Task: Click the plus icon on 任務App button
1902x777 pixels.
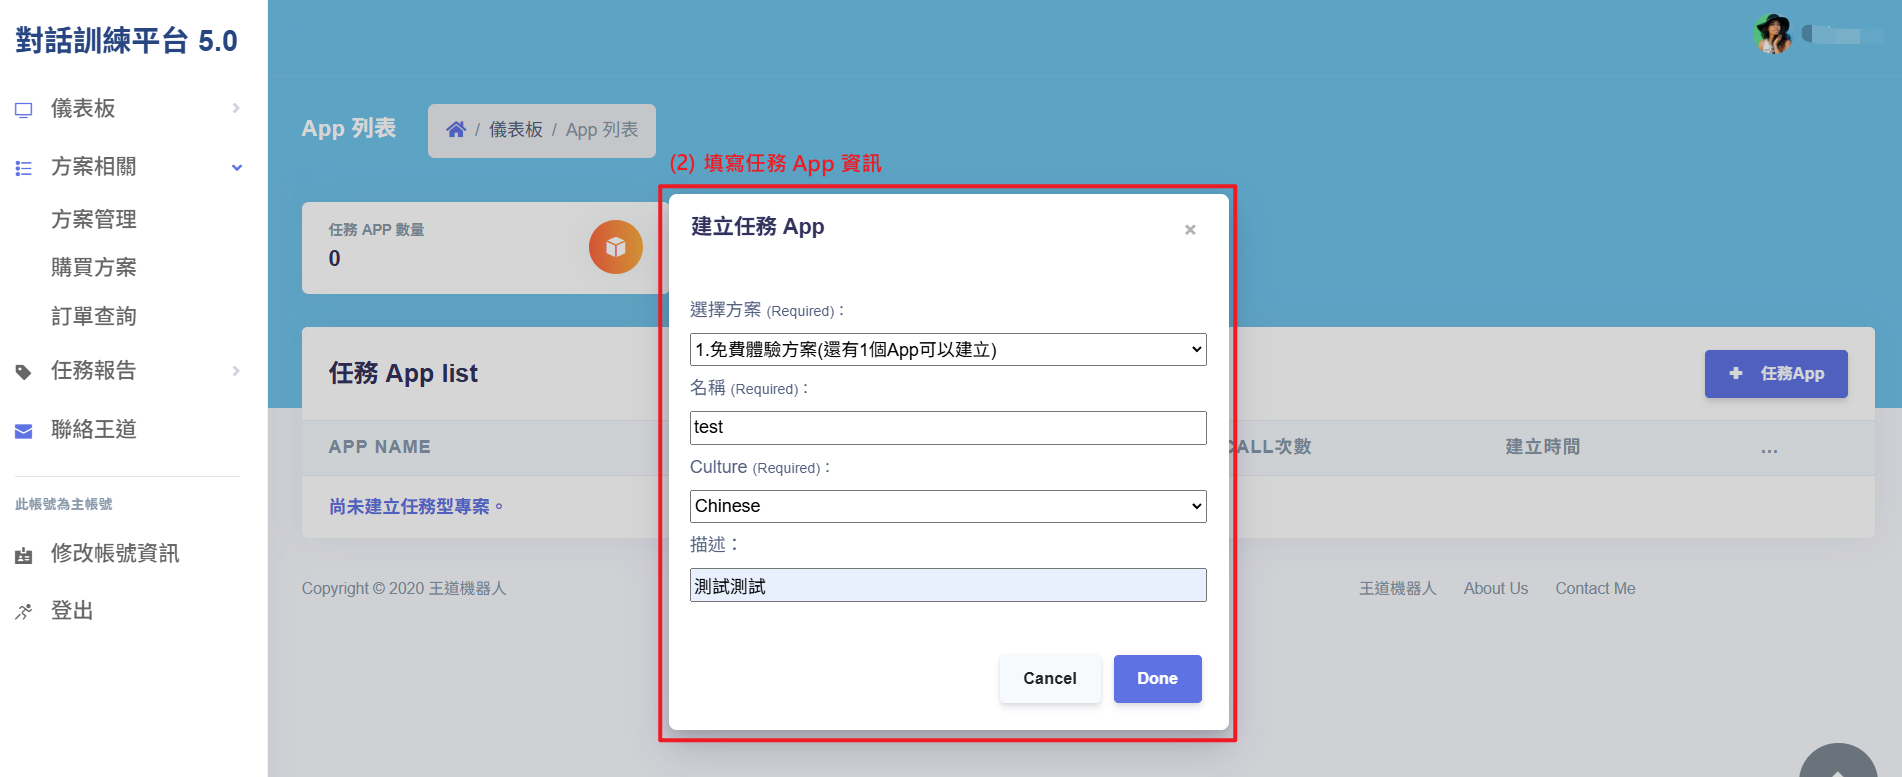Action: pos(1736,373)
